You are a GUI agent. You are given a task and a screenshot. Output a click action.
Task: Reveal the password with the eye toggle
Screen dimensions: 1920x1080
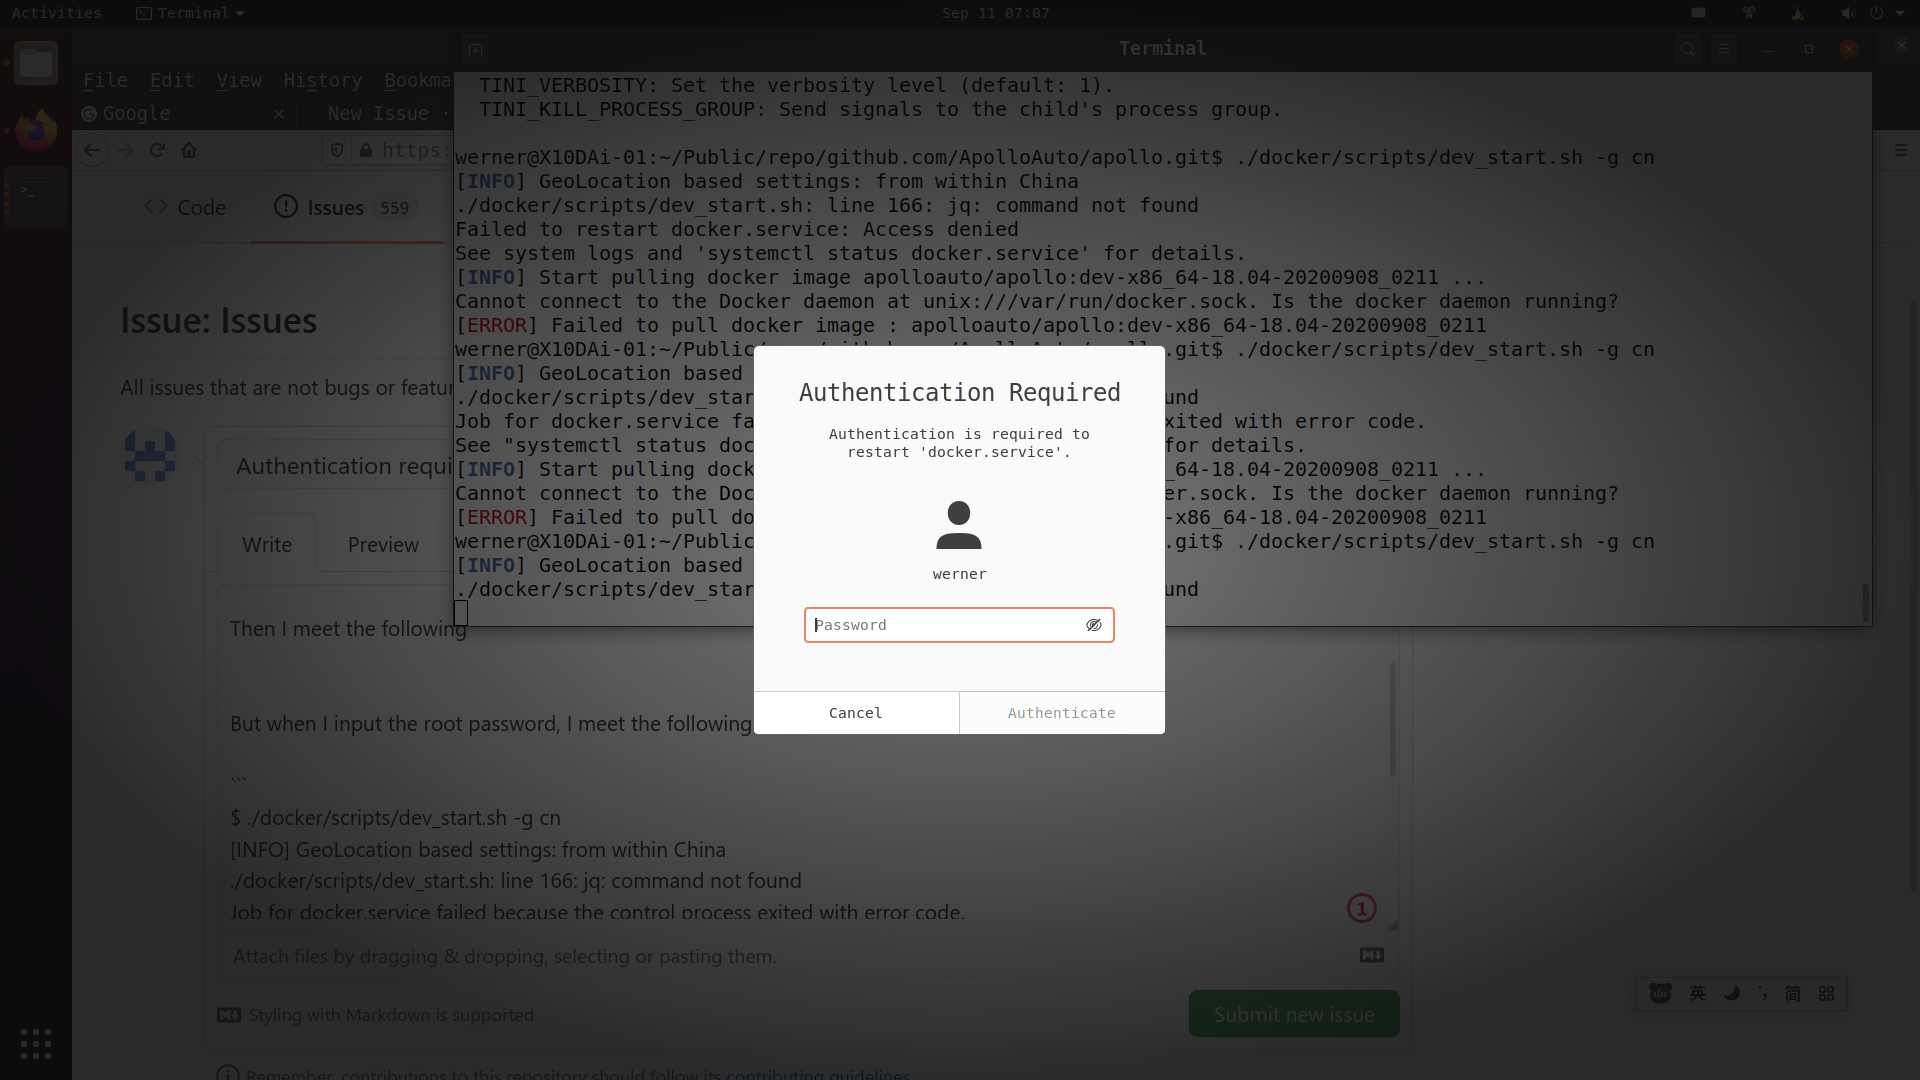(1094, 625)
